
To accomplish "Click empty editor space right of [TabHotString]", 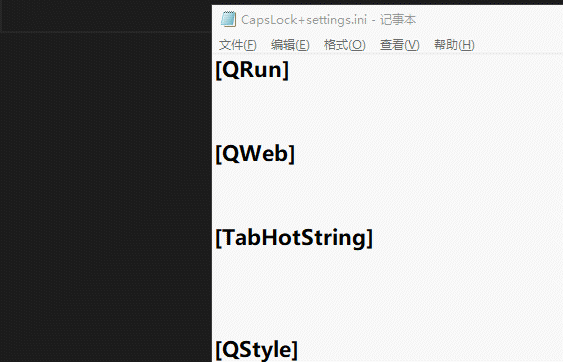I will click(x=468, y=238).
